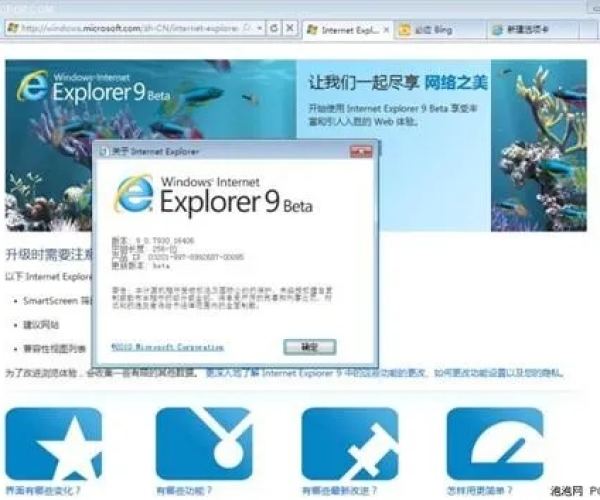Close the Internet Explorer tab

pos(386,30)
